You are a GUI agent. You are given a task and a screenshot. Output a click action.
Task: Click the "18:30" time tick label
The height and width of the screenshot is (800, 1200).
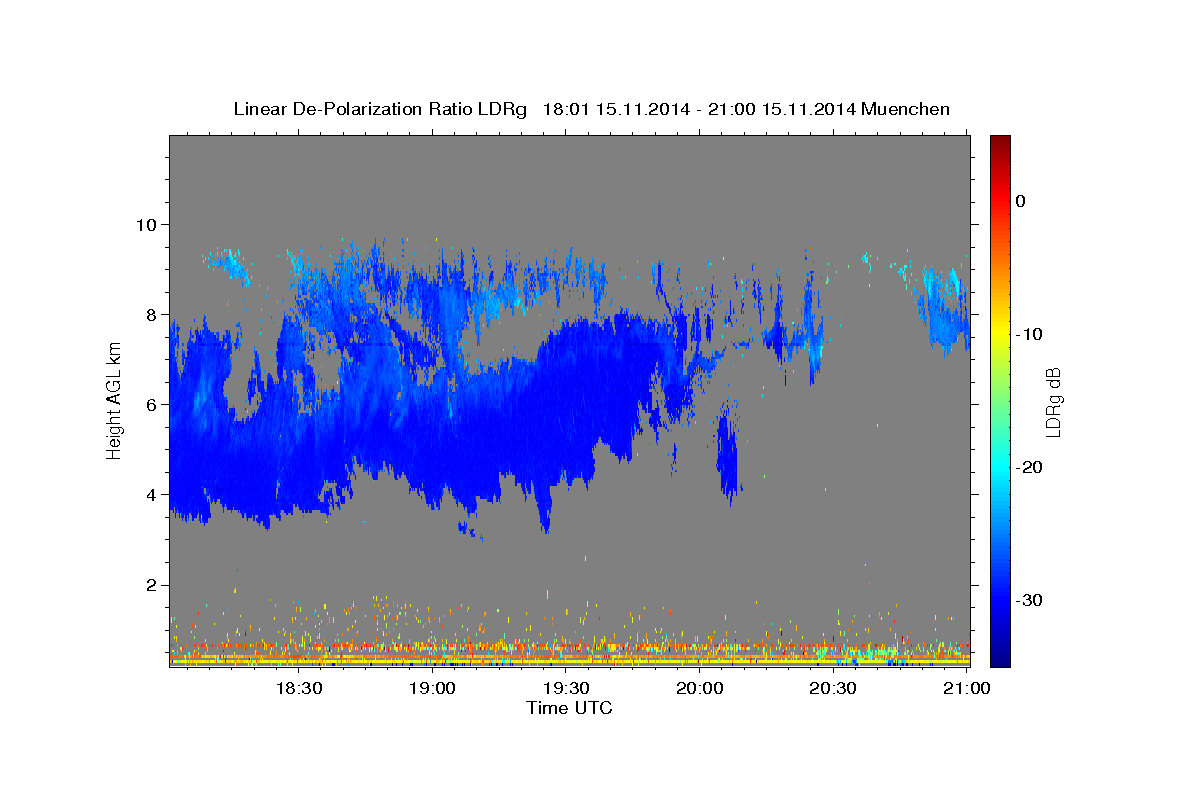point(298,688)
